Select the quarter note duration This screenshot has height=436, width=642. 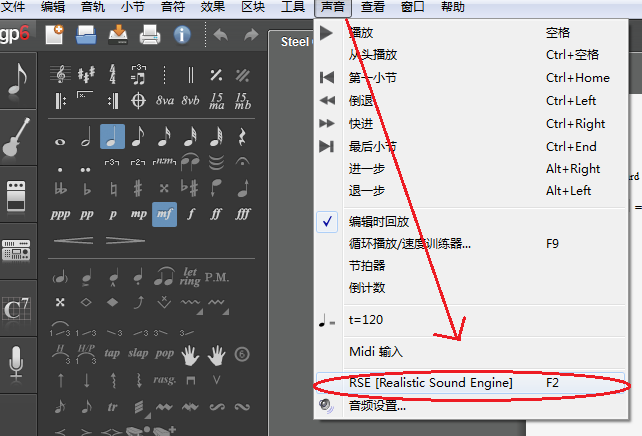click(x=112, y=137)
